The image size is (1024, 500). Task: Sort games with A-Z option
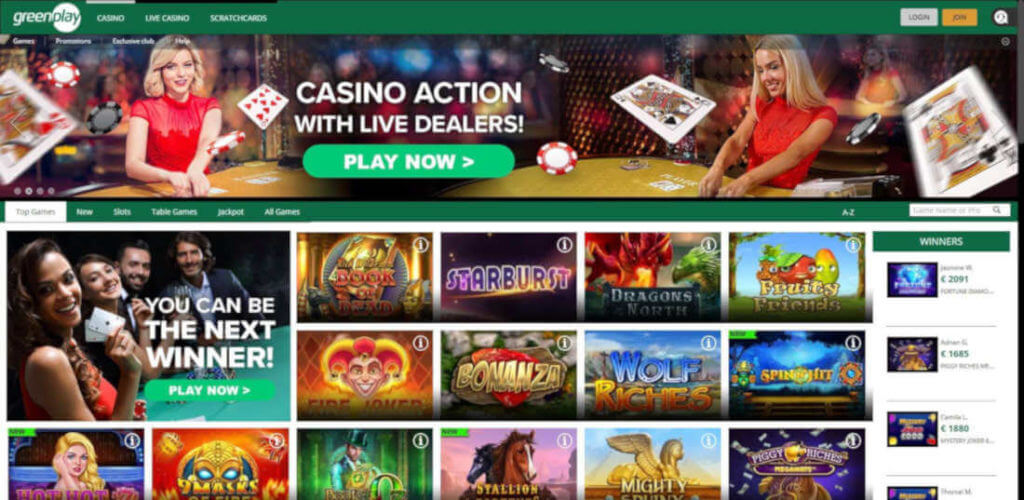click(x=848, y=212)
